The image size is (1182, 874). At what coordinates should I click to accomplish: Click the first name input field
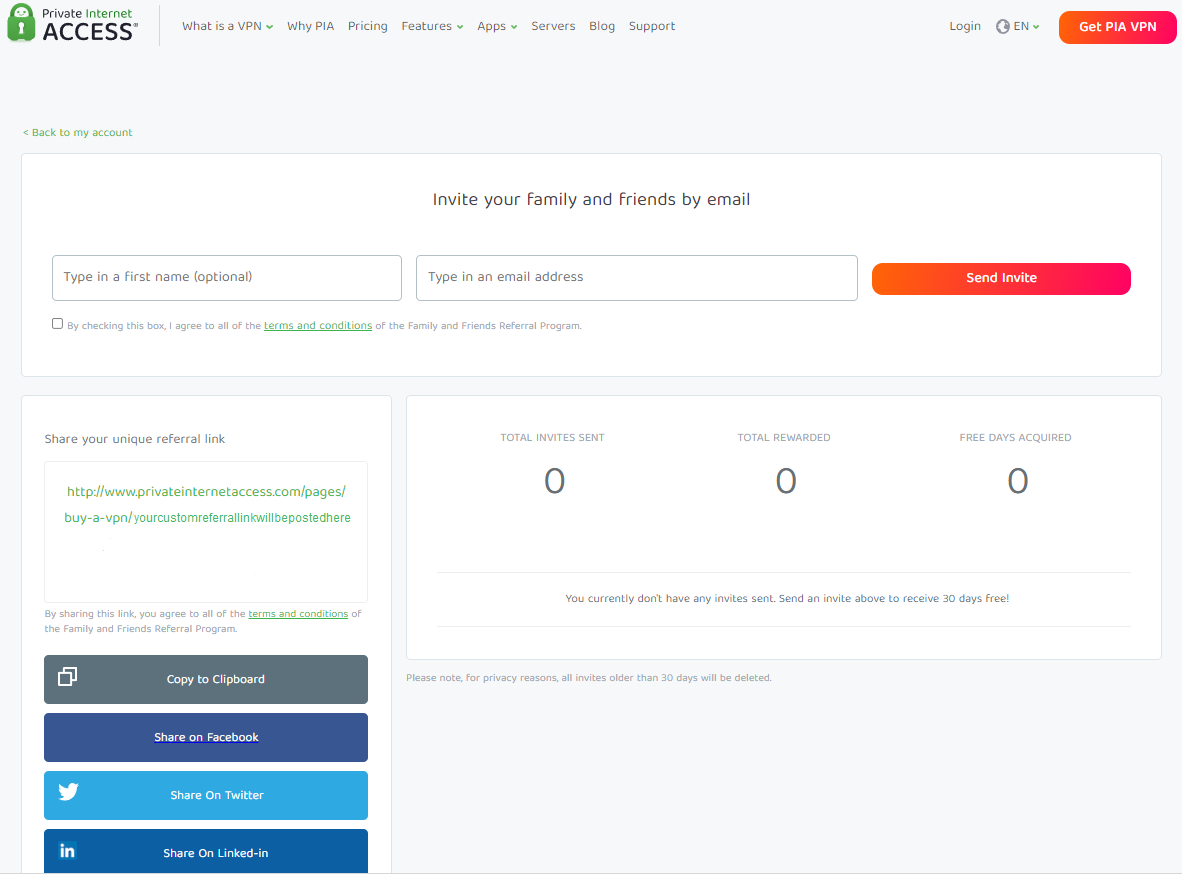tap(227, 278)
